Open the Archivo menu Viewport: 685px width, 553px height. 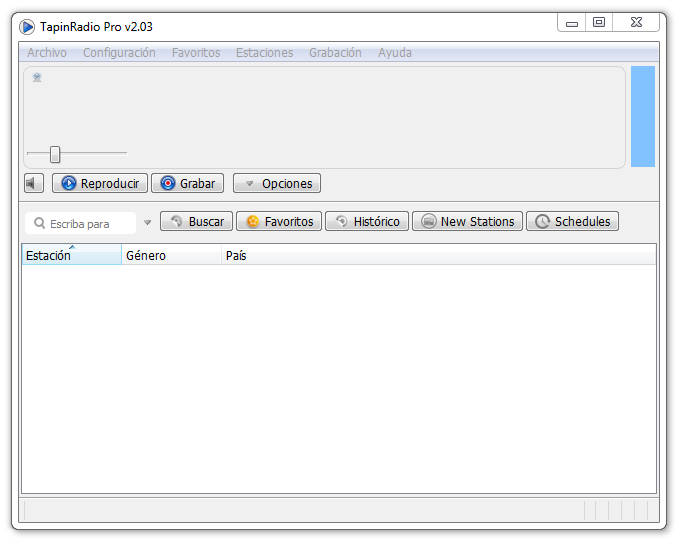pyautogui.click(x=47, y=52)
